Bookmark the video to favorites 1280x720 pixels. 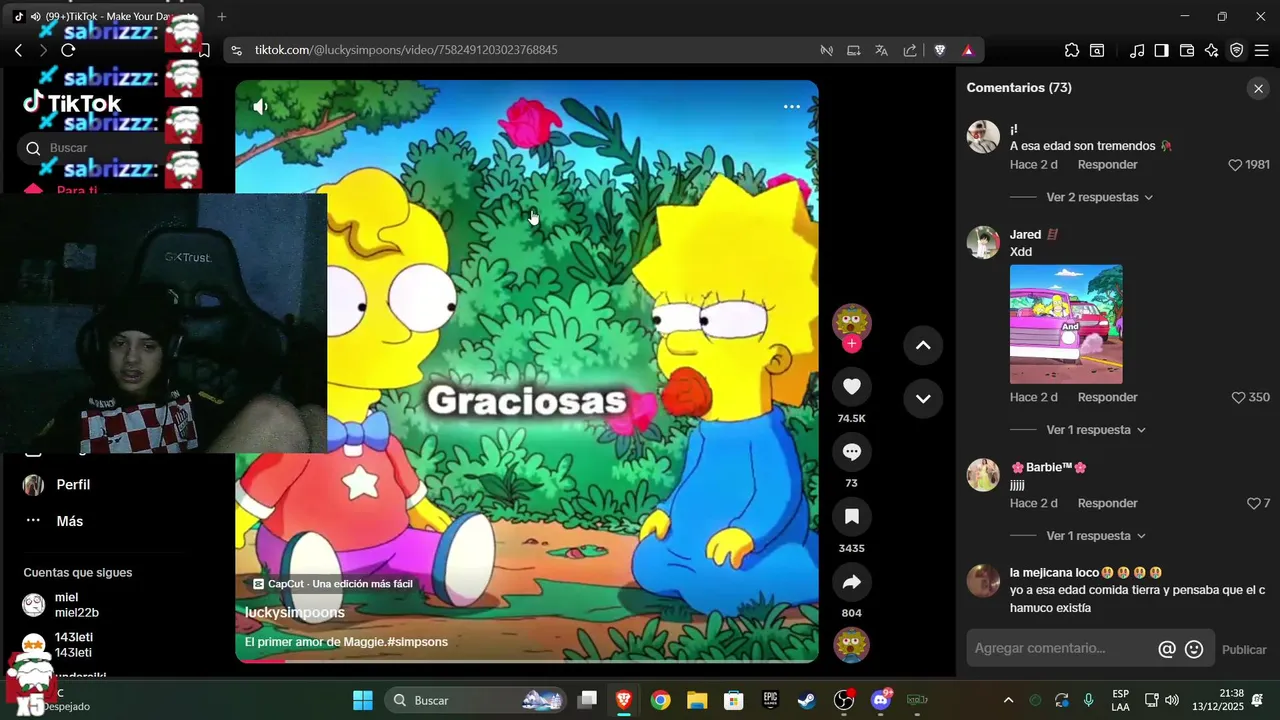(852, 517)
